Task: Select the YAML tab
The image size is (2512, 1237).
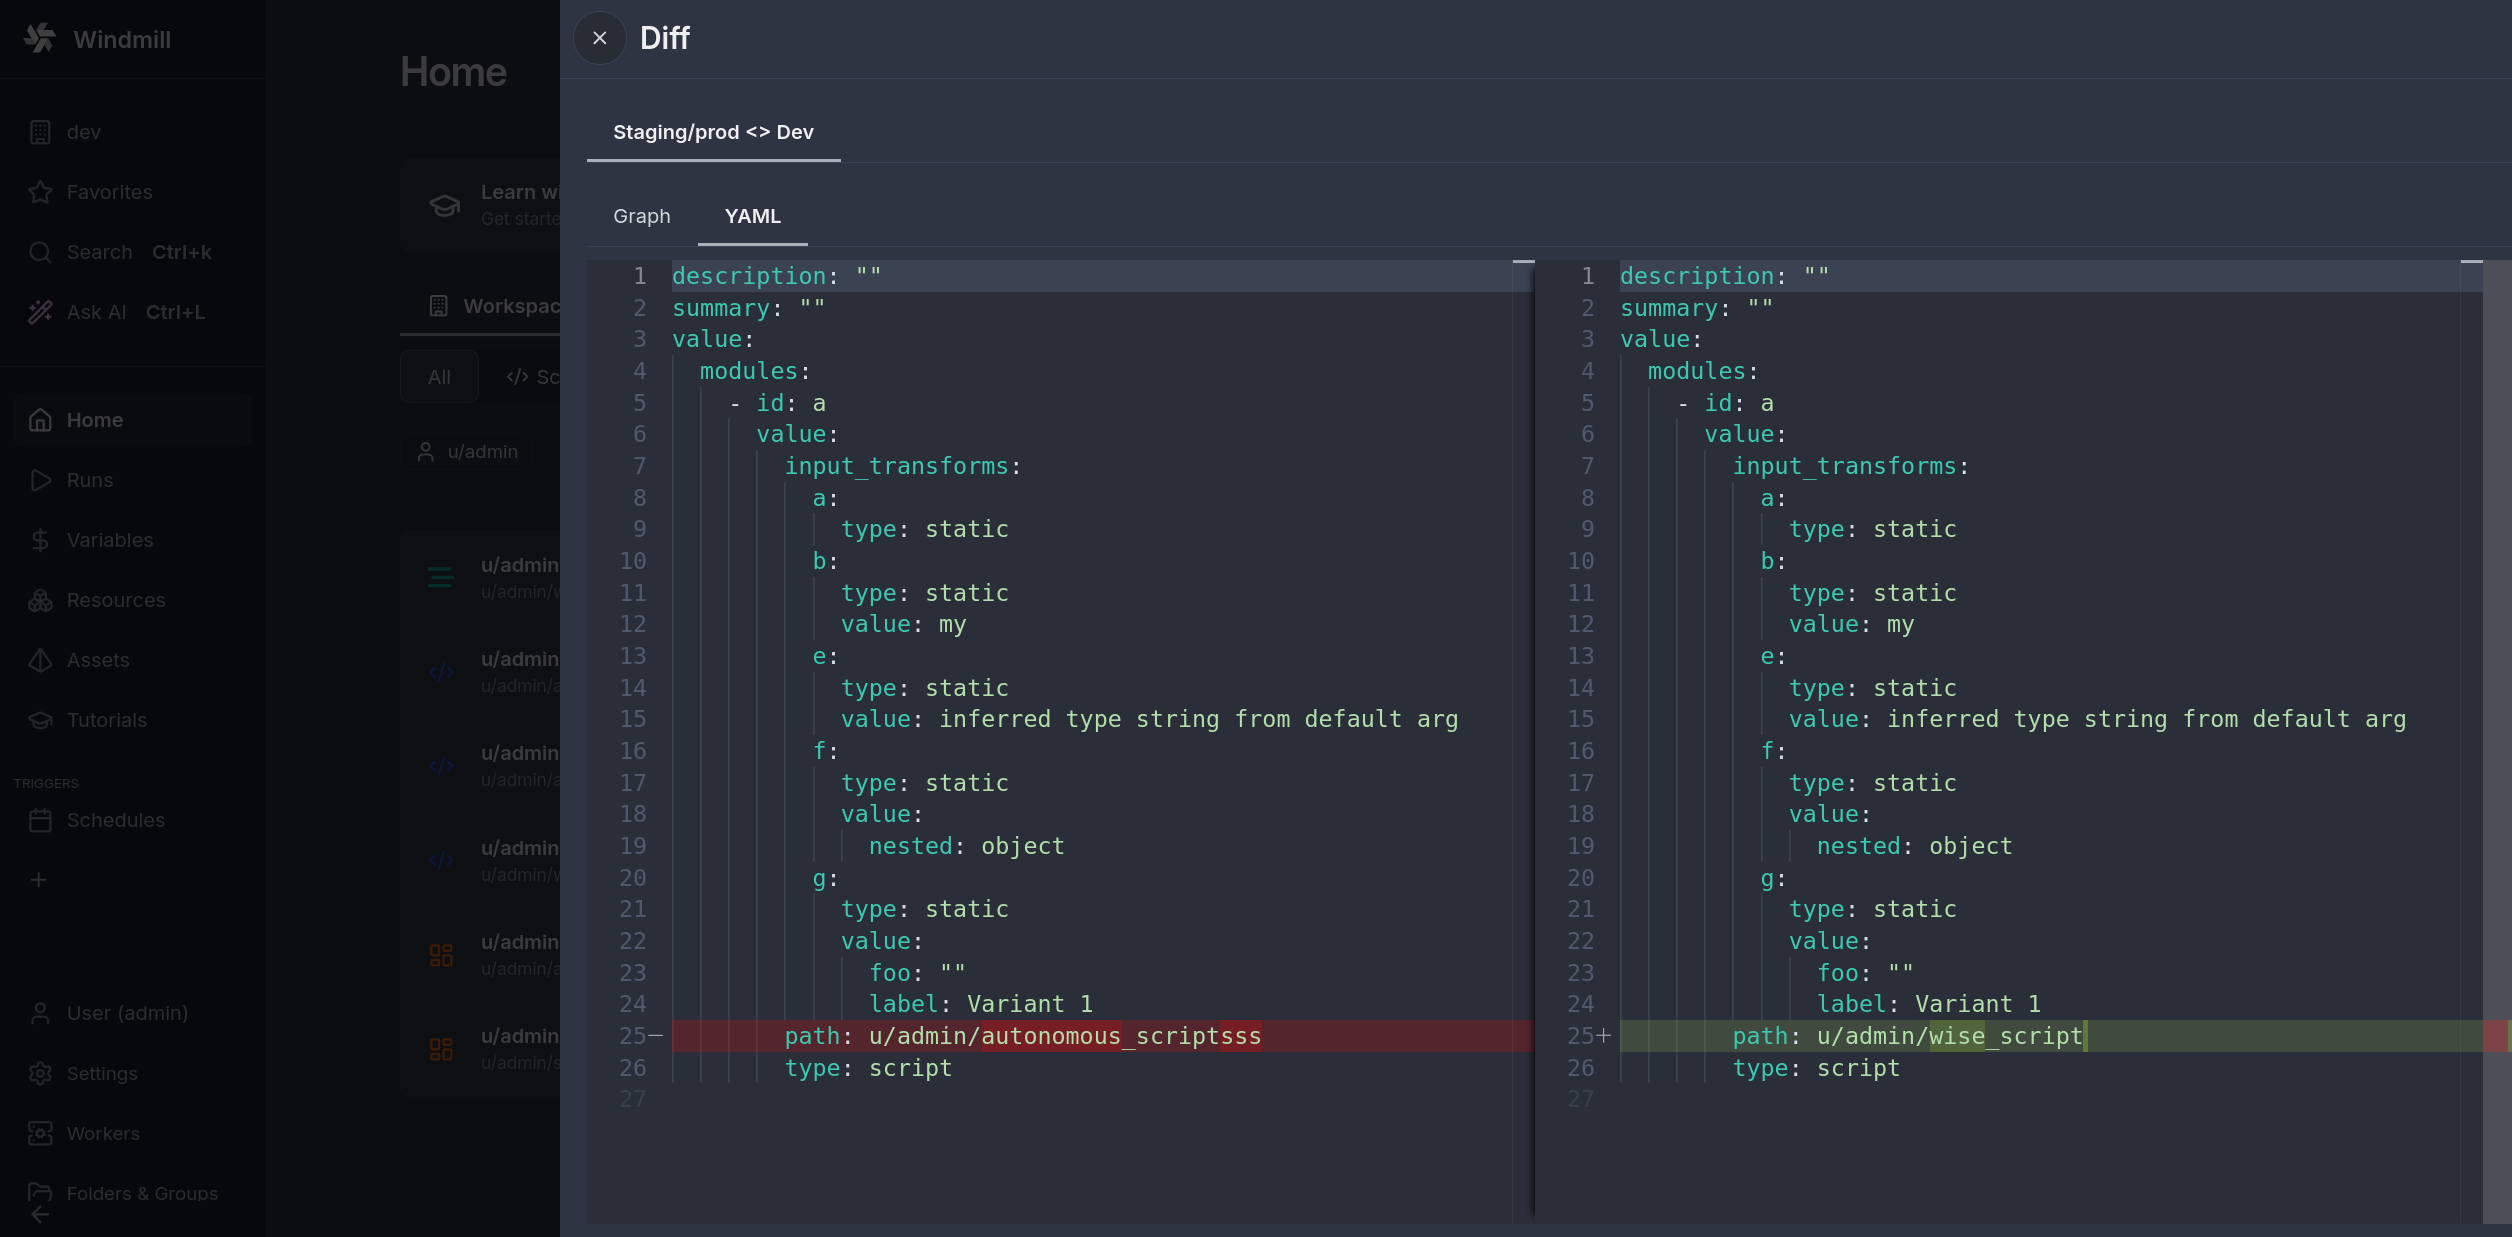Action: (752, 216)
